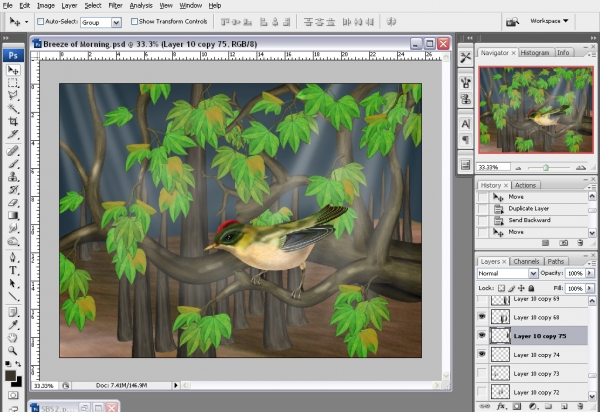Click the Auto-Align Layers icon in options bar
Viewport: 600px width, 412px height.
tap(391, 22)
